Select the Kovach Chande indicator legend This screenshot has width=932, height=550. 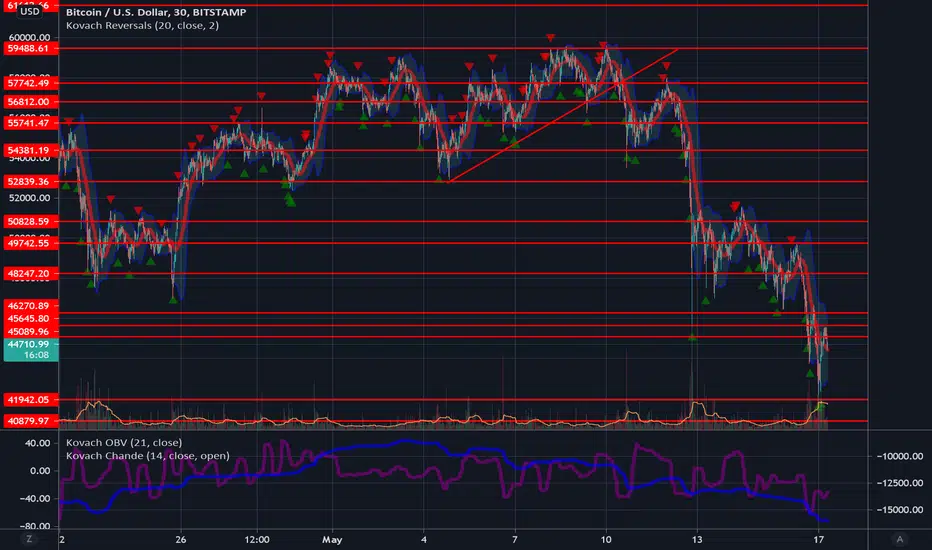tap(147, 456)
